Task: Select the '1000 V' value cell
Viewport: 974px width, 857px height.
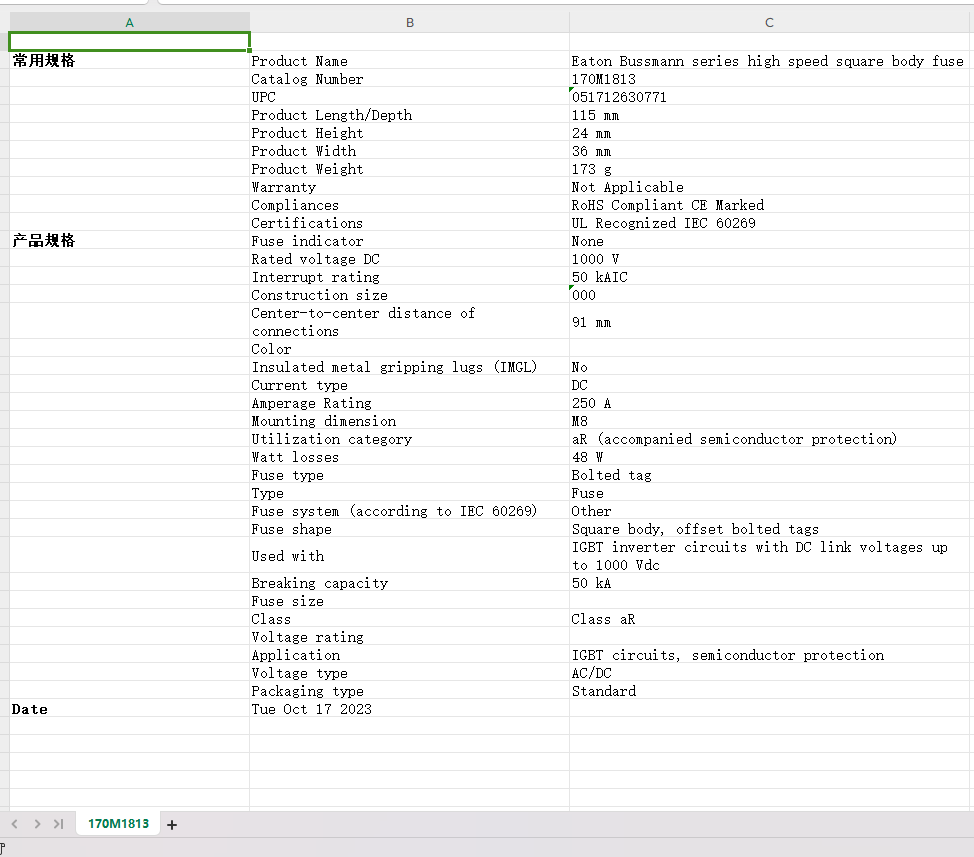Action: (769, 258)
